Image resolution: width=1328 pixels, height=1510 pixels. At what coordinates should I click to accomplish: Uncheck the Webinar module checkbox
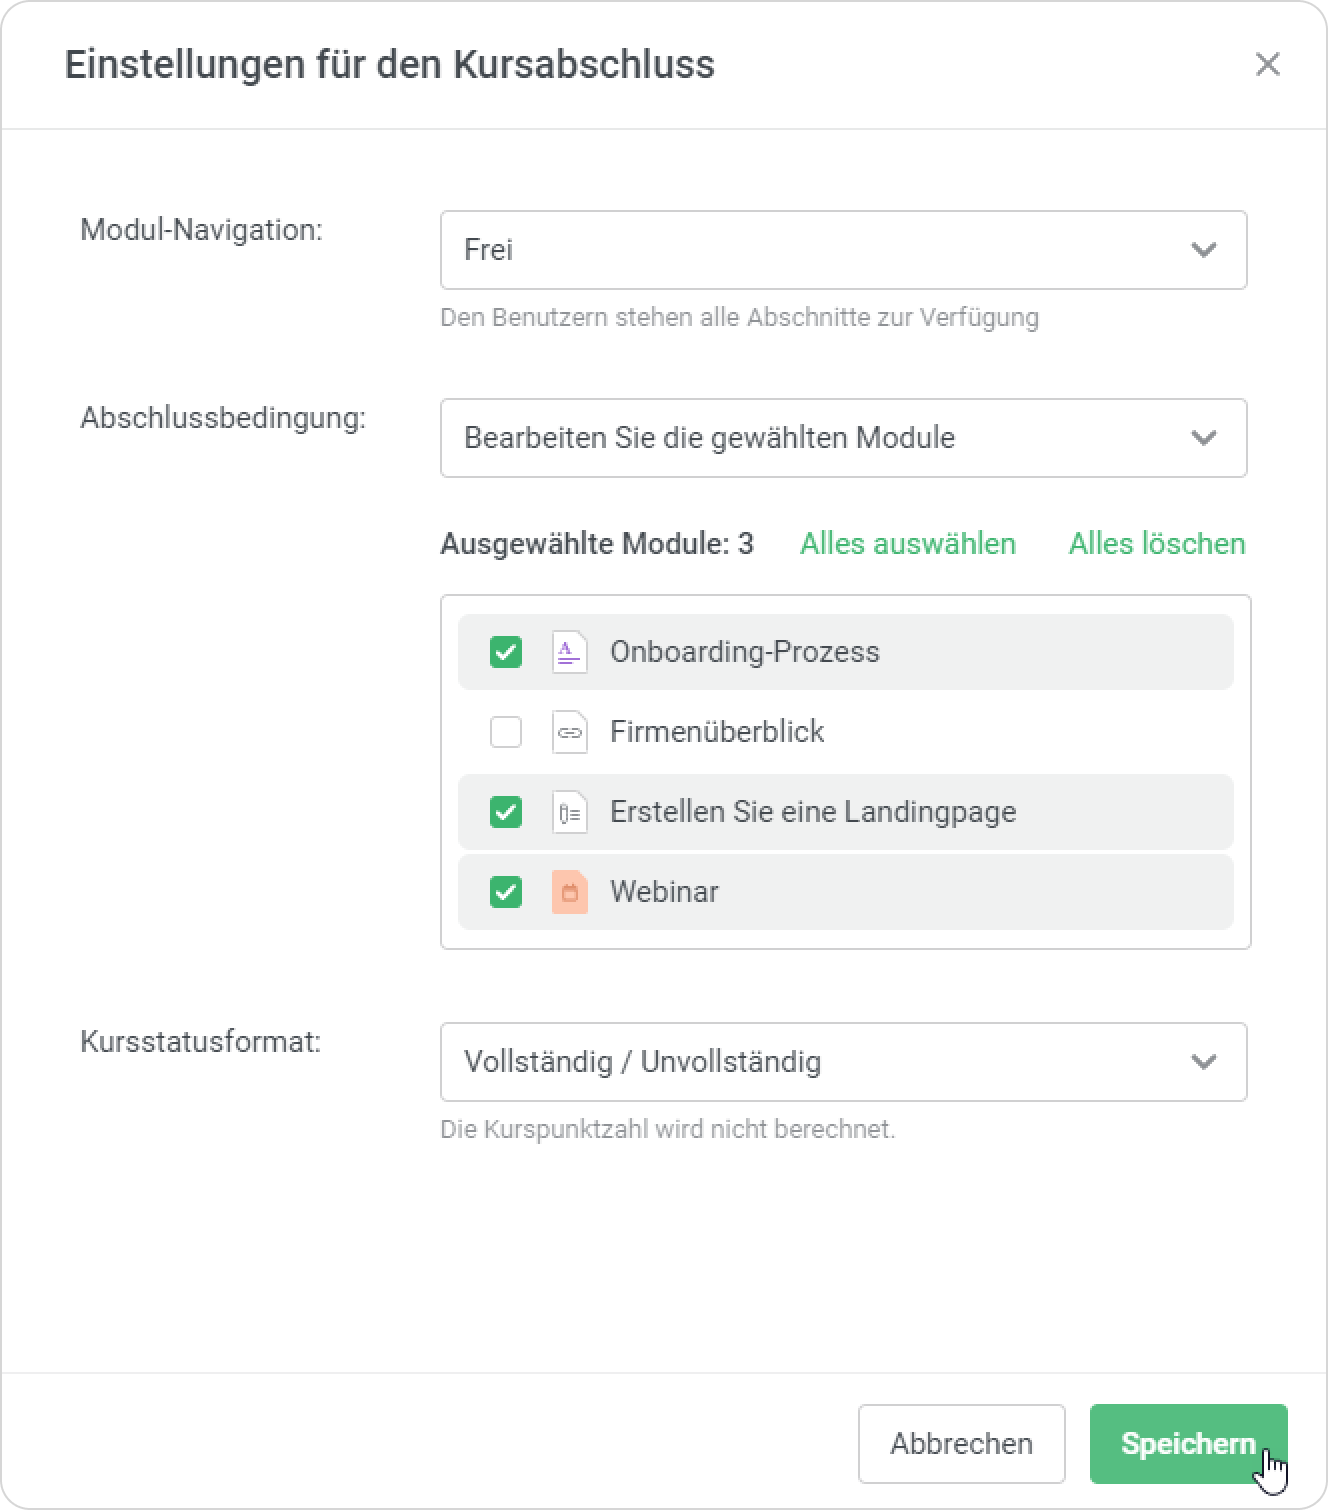point(506,892)
